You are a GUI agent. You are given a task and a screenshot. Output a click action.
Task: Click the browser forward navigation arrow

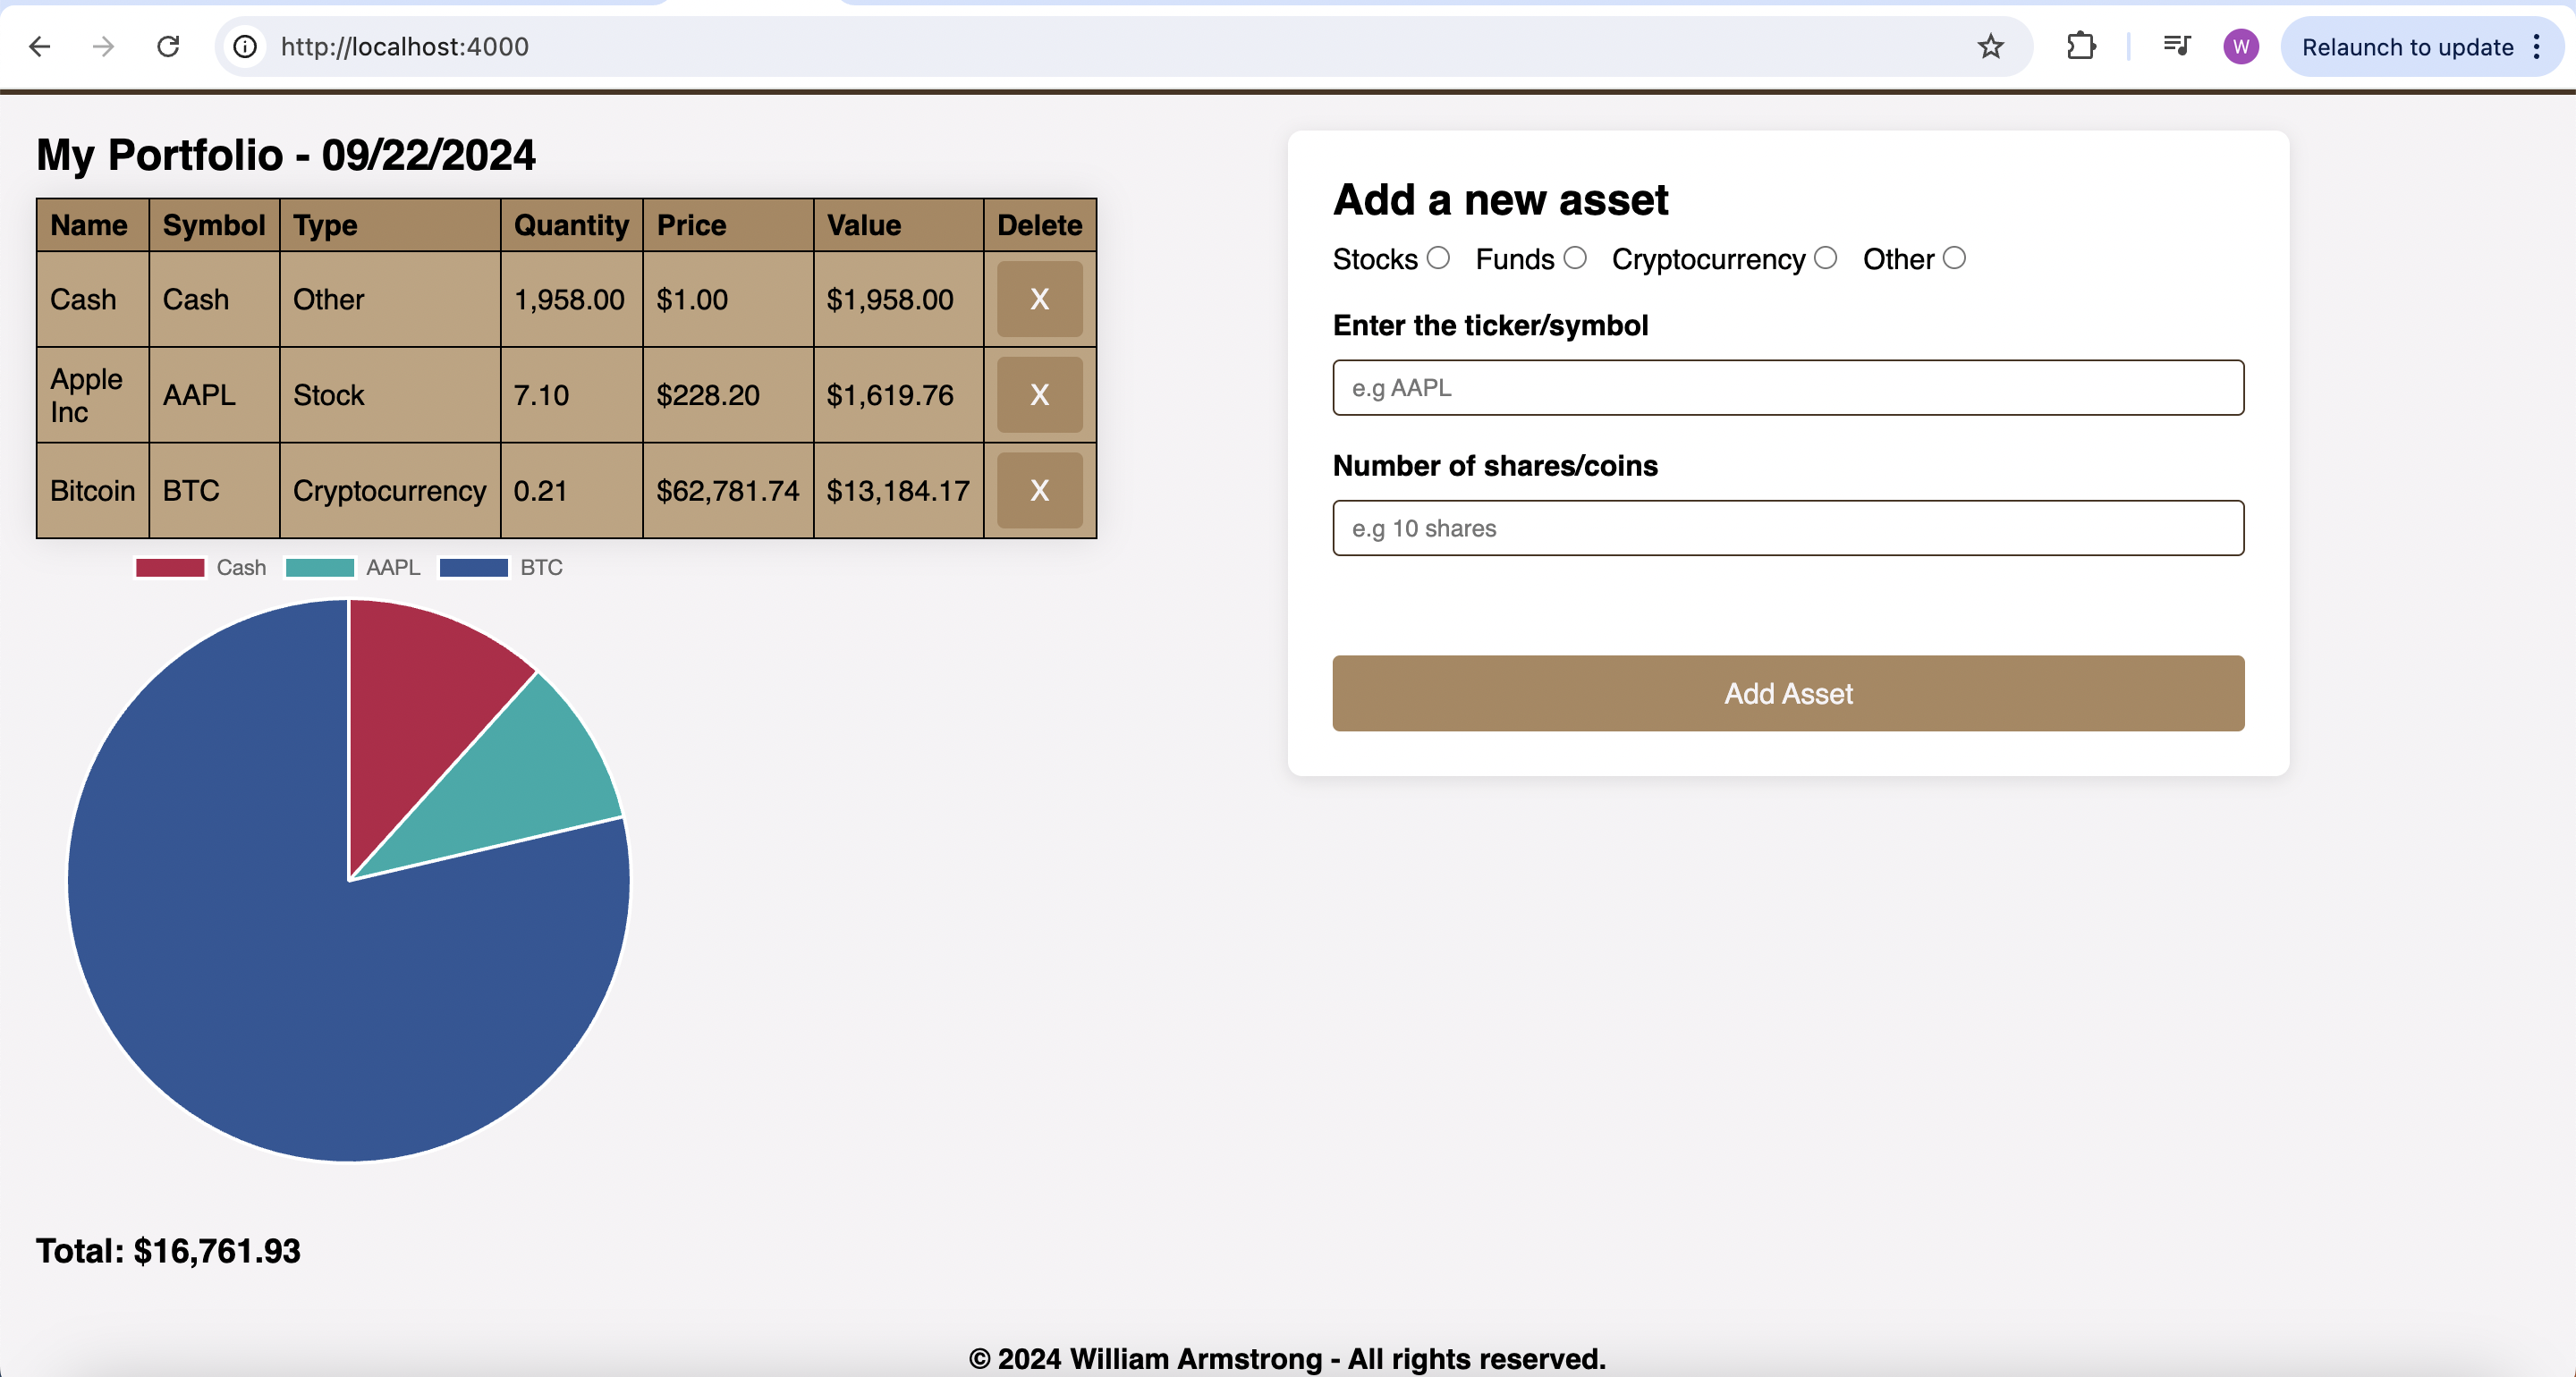pyautogui.click(x=103, y=46)
